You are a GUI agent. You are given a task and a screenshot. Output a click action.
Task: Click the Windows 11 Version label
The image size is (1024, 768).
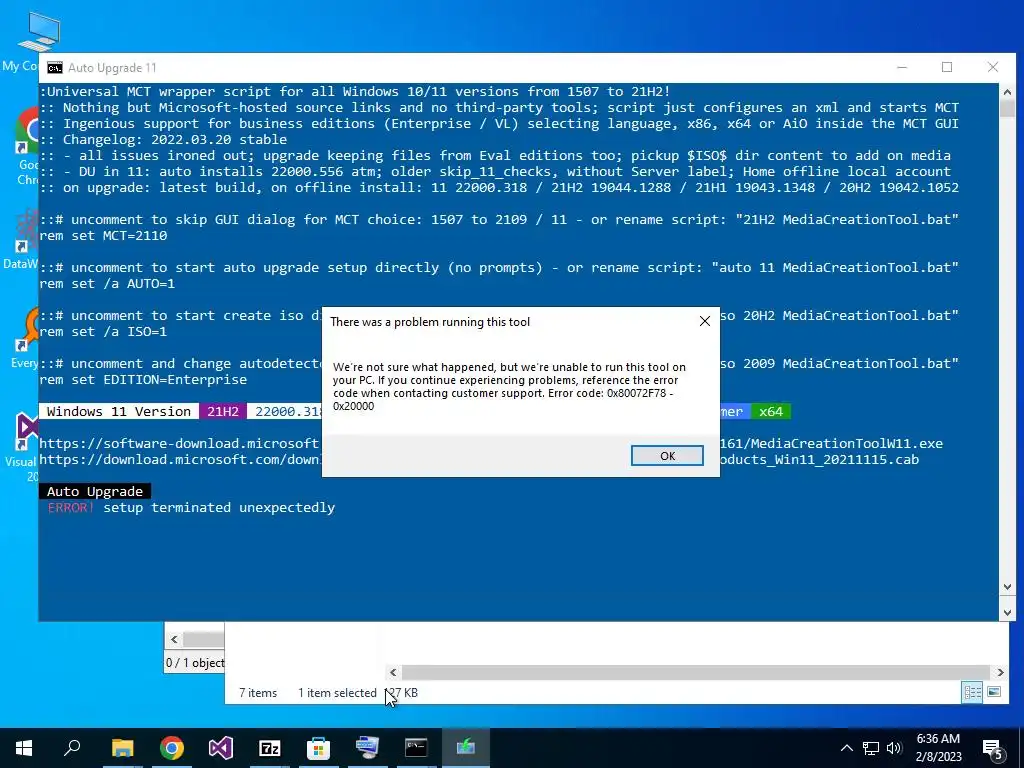[119, 411]
